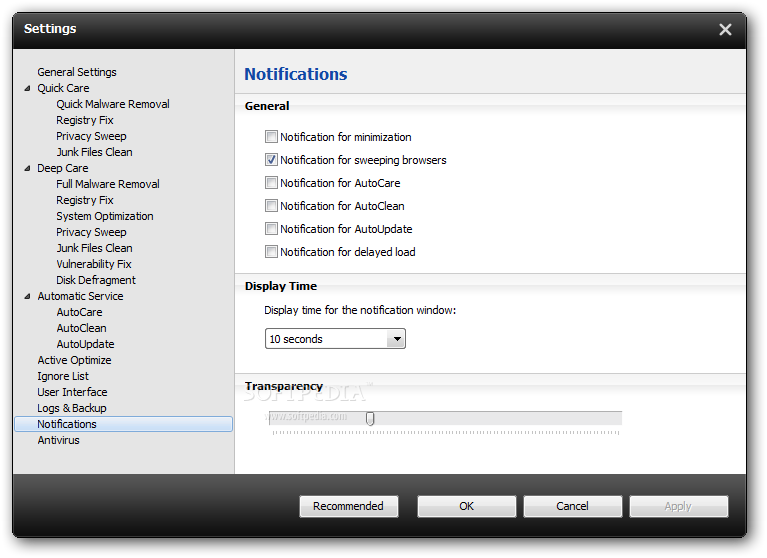The width and height of the screenshot is (767, 558).
Task: Select Junk Files Clean under Deep Care
Action: [94, 248]
